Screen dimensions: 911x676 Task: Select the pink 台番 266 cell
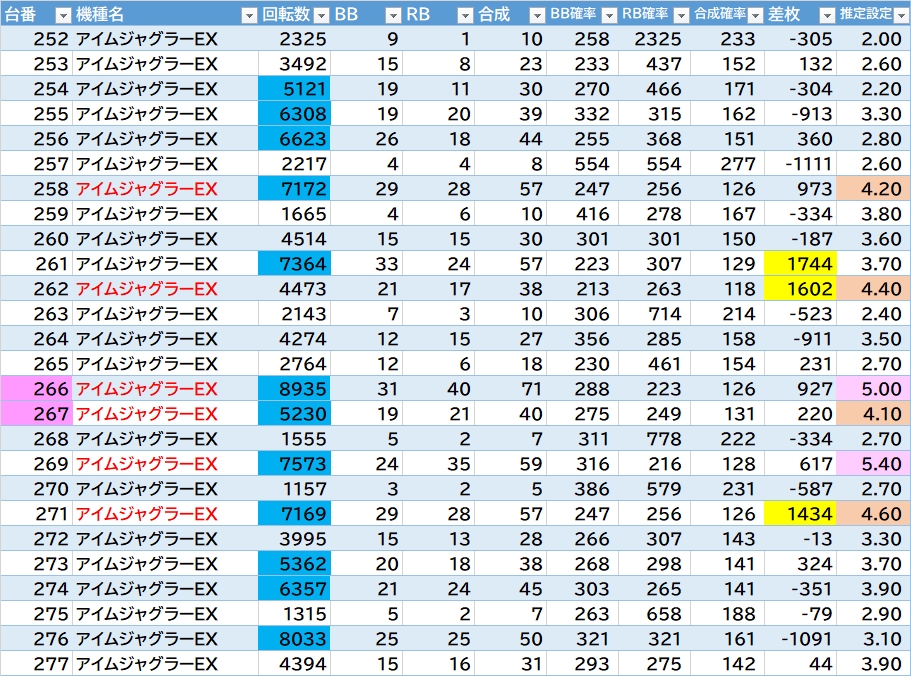coord(36,389)
